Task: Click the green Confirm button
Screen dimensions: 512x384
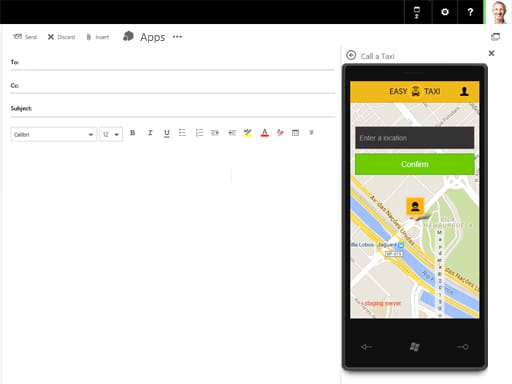Action: [x=414, y=164]
